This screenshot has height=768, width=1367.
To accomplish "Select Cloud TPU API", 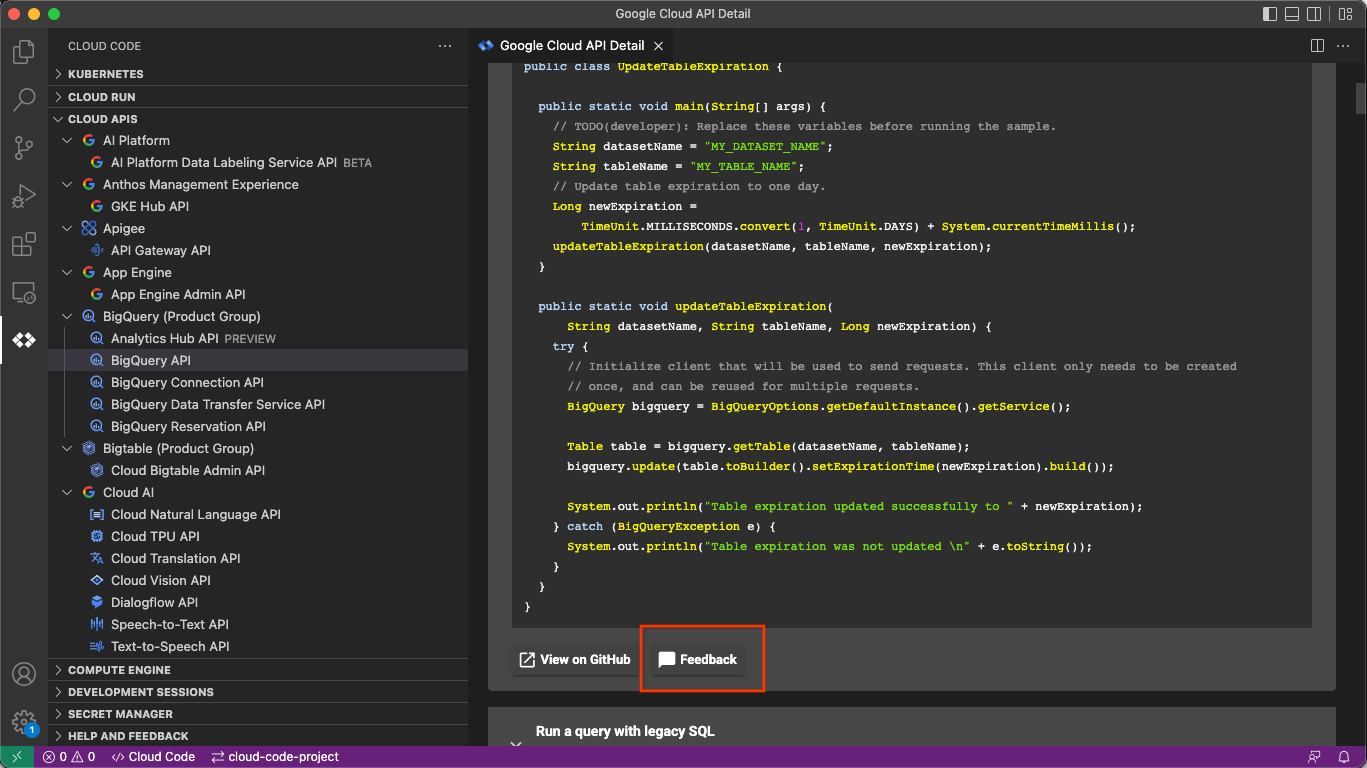I will [x=258, y=536].
